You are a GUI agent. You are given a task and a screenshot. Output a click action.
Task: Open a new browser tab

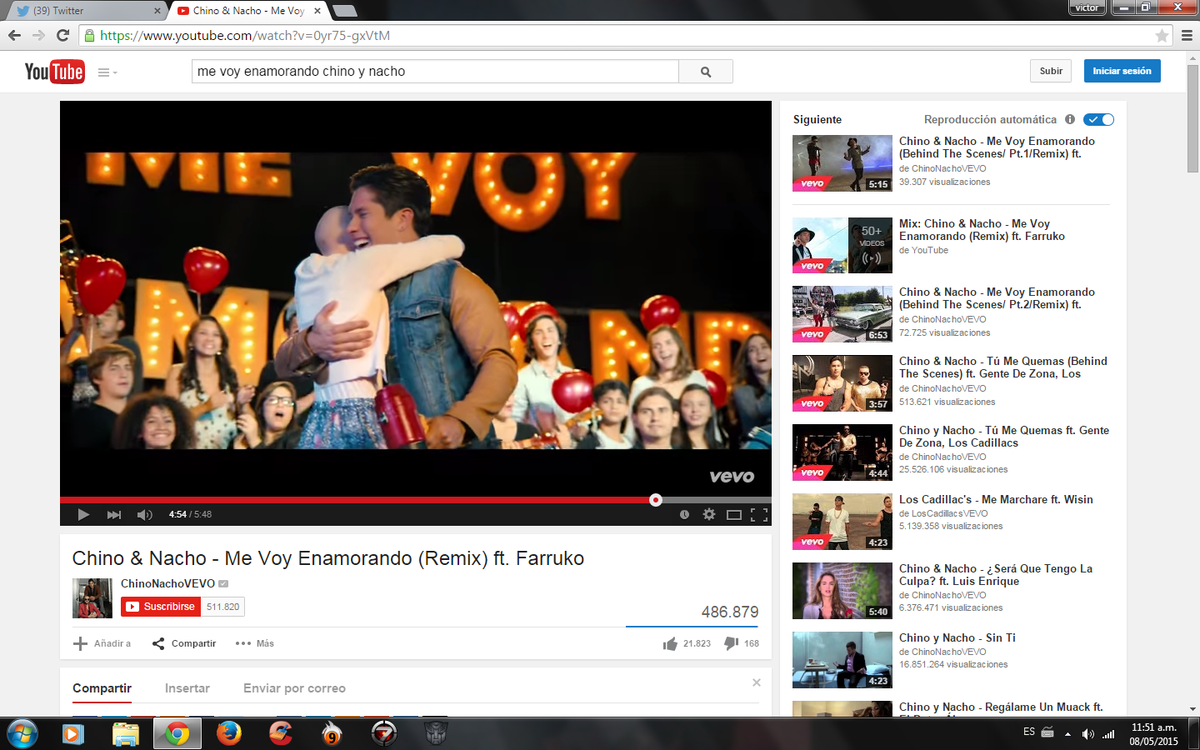click(345, 11)
